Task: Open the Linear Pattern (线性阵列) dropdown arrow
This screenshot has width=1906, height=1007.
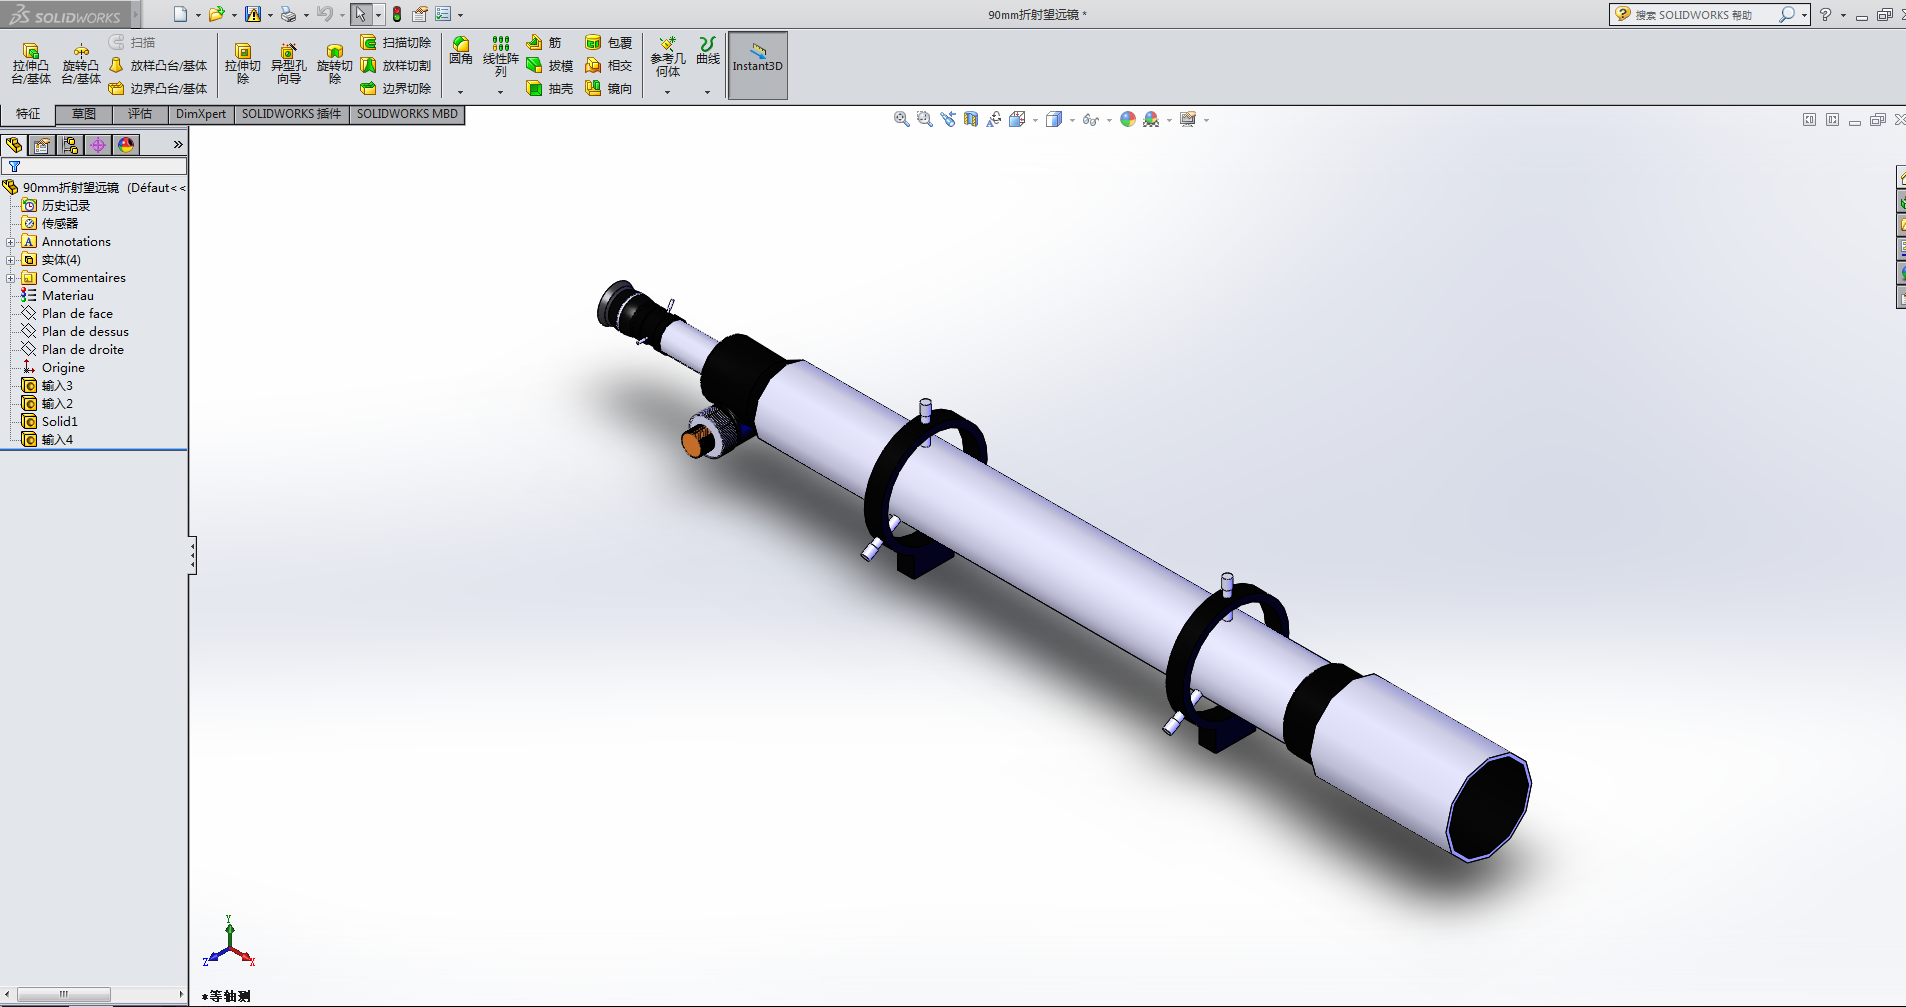Action: coord(501,92)
